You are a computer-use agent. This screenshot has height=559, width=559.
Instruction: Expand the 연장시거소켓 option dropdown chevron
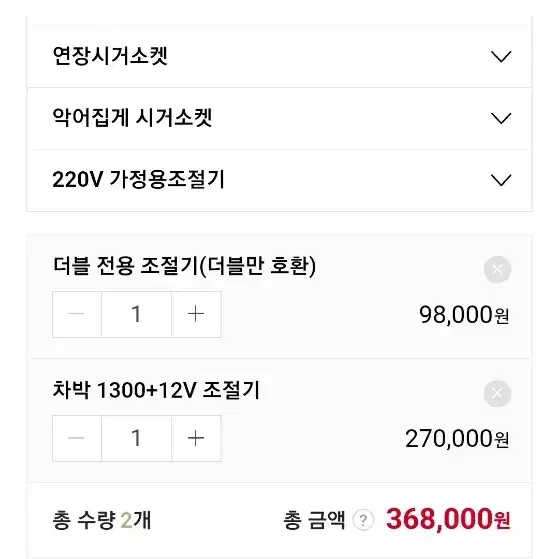click(x=501, y=57)
